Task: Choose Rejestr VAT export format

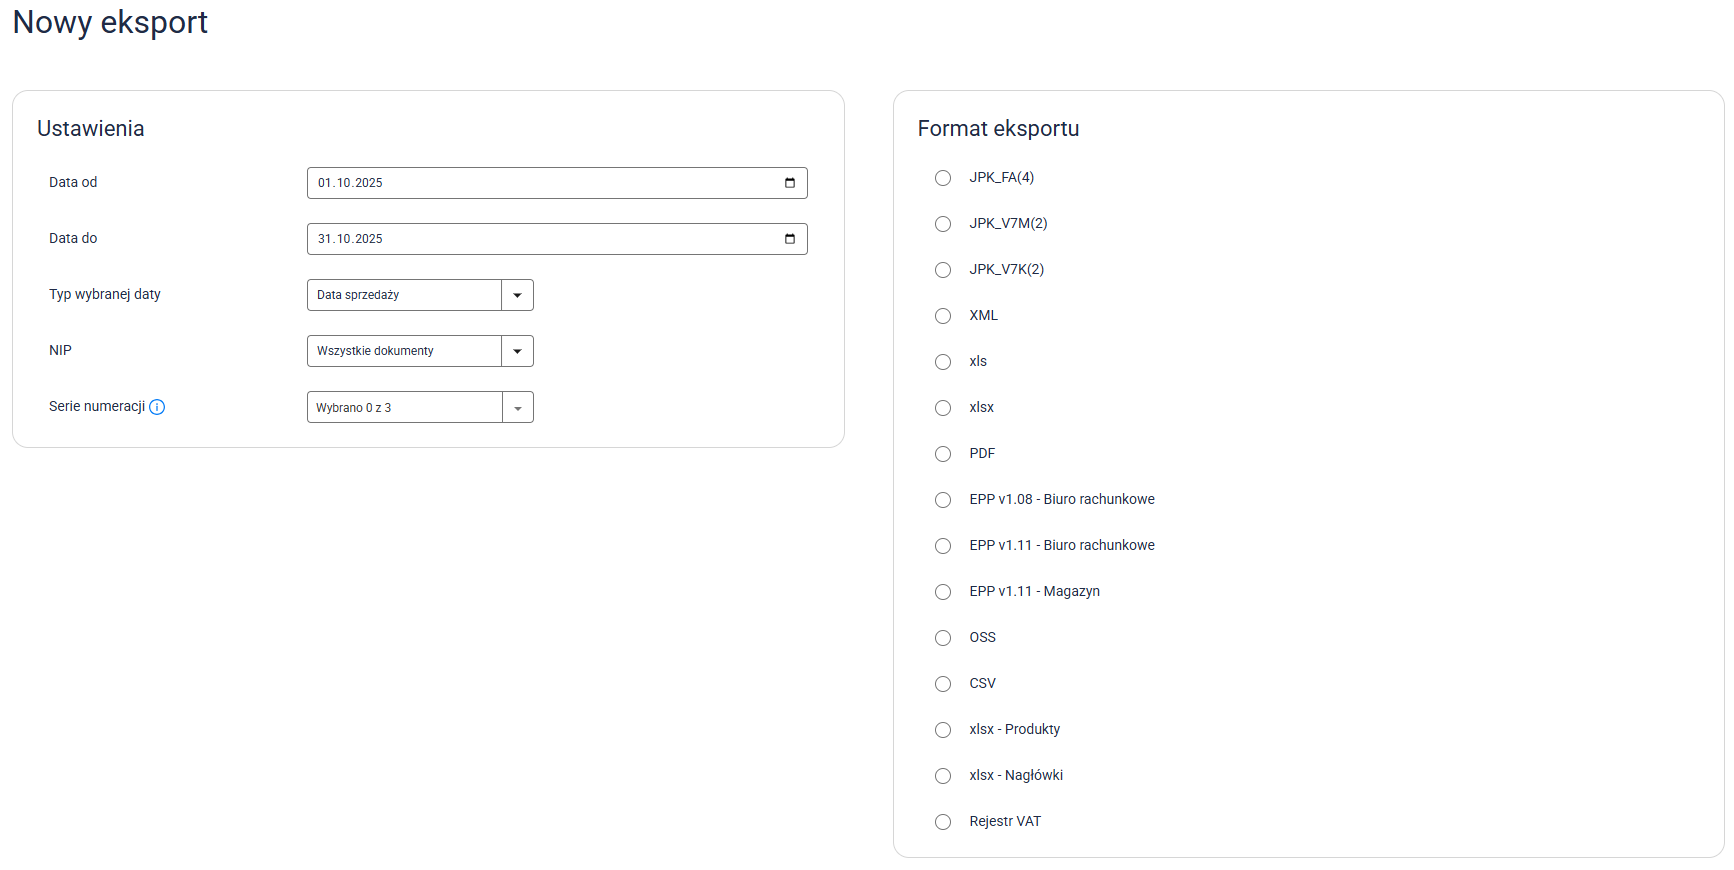Action: pyautogui.click(x=943, y=822)
